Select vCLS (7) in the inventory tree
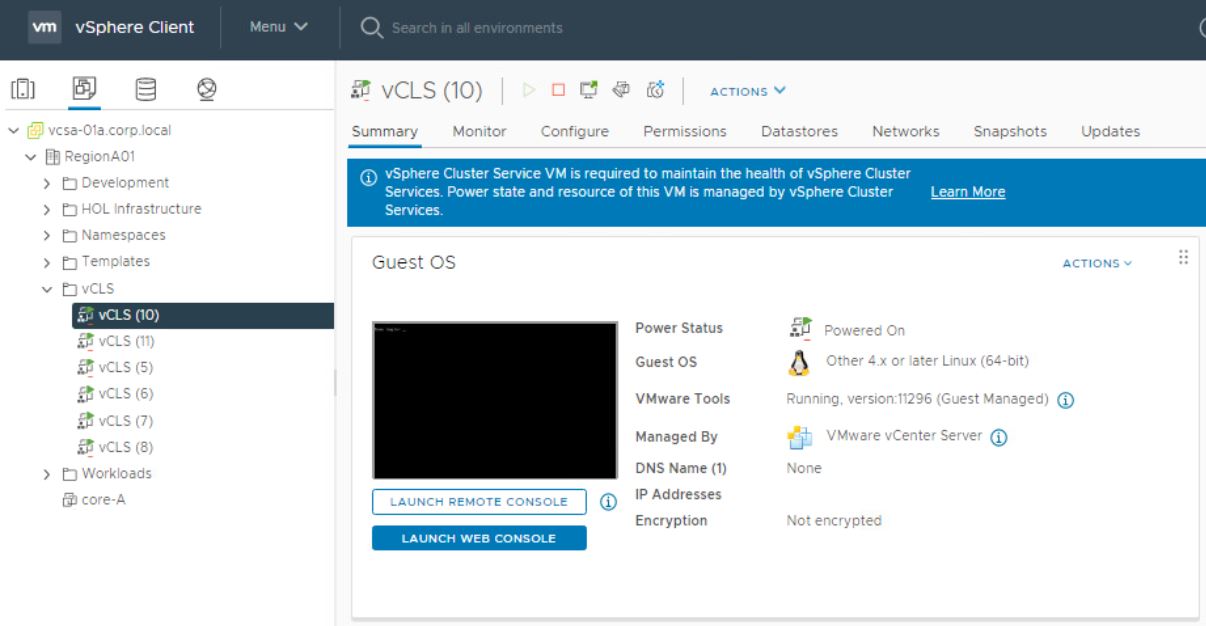The height and width of the screenshot is (626, 1206). click(129, 420)
